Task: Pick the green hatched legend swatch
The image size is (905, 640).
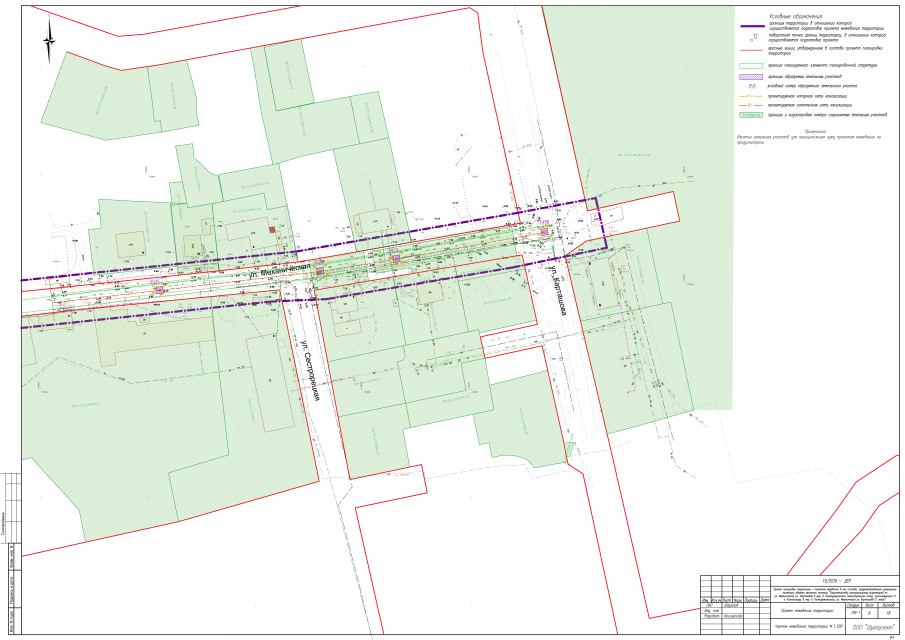Action: [x=751, y=115]
